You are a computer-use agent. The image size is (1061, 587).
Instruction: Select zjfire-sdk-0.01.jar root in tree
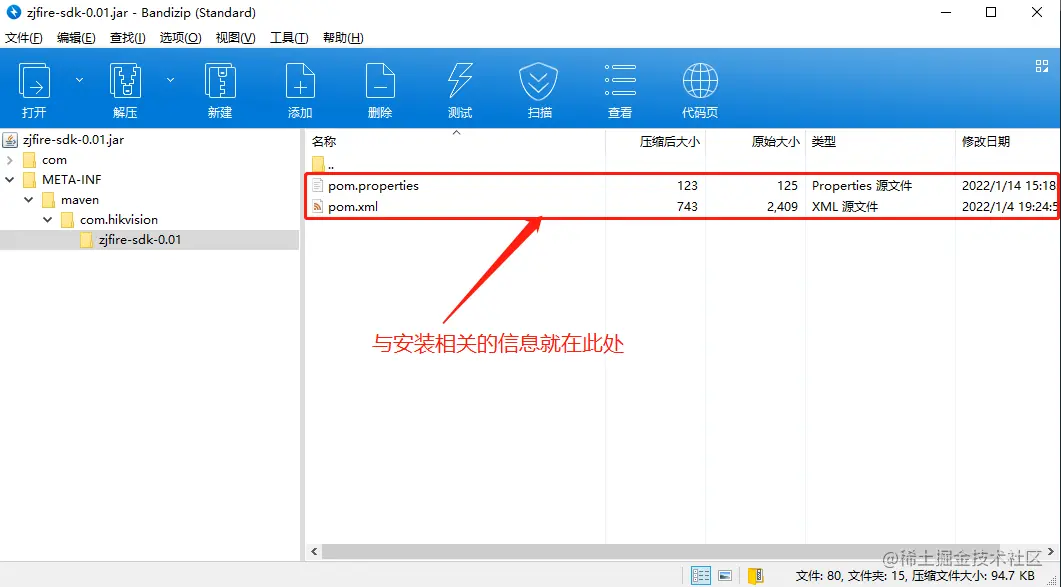point(72,140)
